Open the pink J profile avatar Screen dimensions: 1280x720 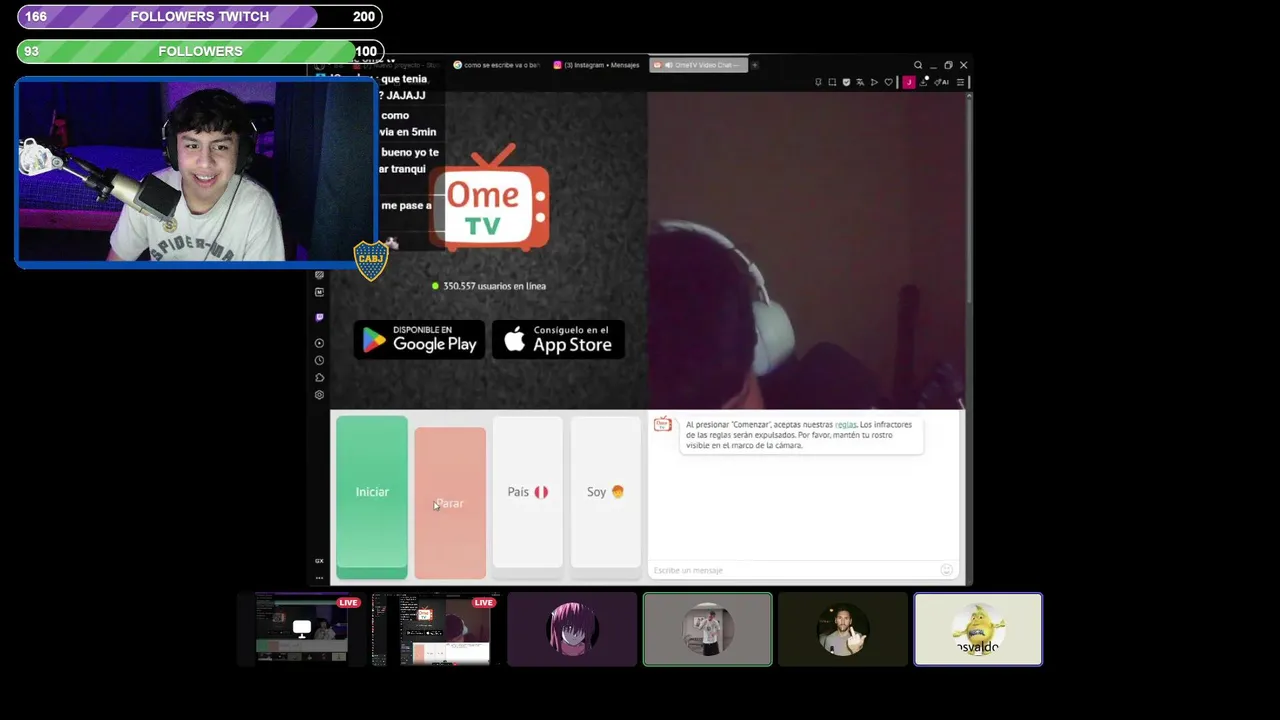pos(909,82)
